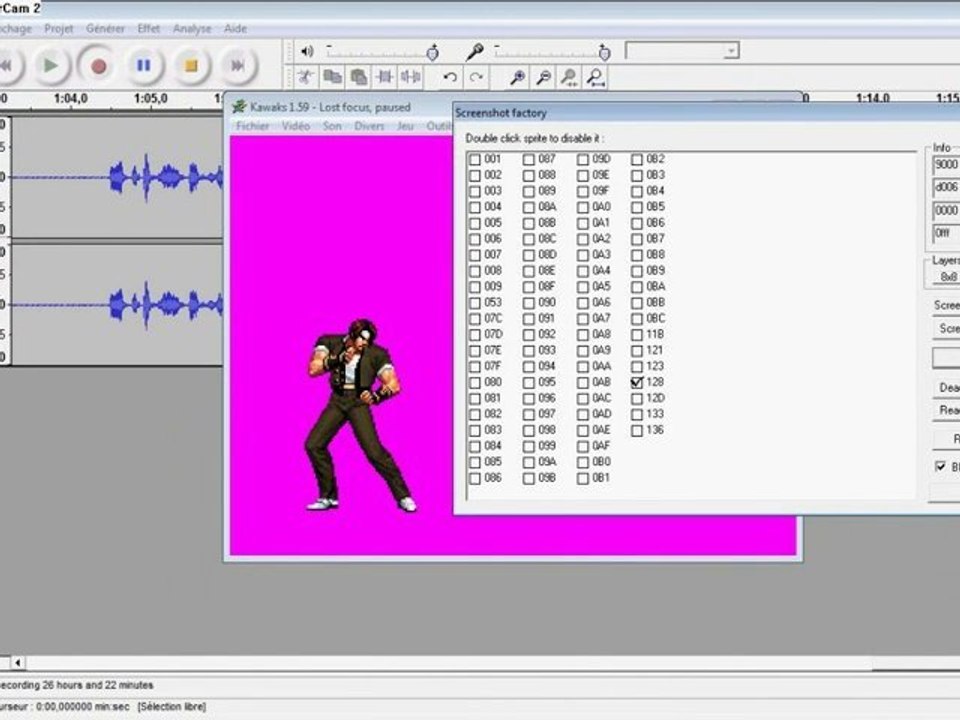This screenshot has height=720, width=960.
Task: Click the 1:04,0 mark on timeline ruler
Action: [70, 99]
